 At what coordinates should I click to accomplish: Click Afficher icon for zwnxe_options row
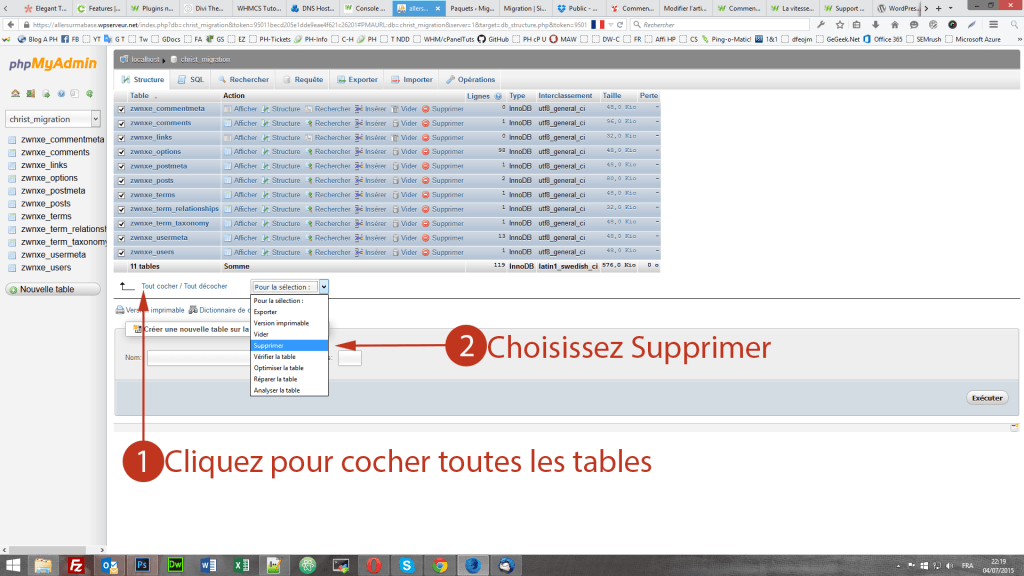(x=227, y=152)
